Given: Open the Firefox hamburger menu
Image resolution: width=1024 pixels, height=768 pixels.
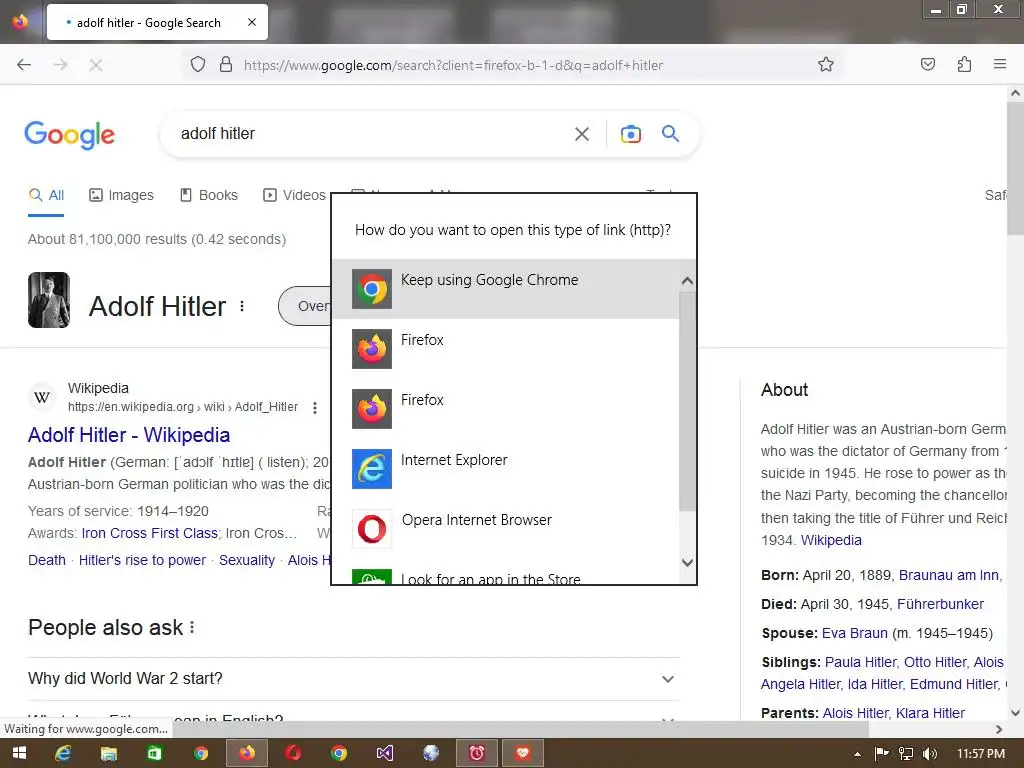Looking at the screenshot, I should pyautogui.click(x=1000, y=64).
